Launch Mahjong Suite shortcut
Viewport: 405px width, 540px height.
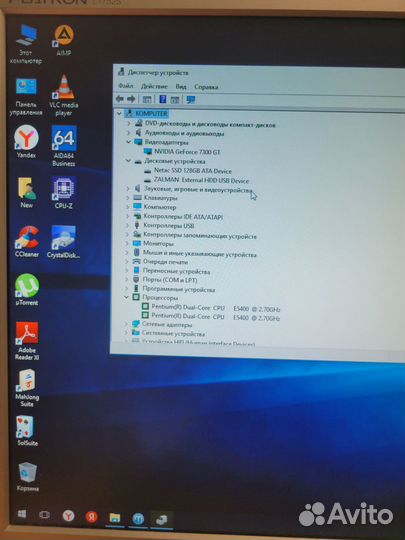pos(27,388)
